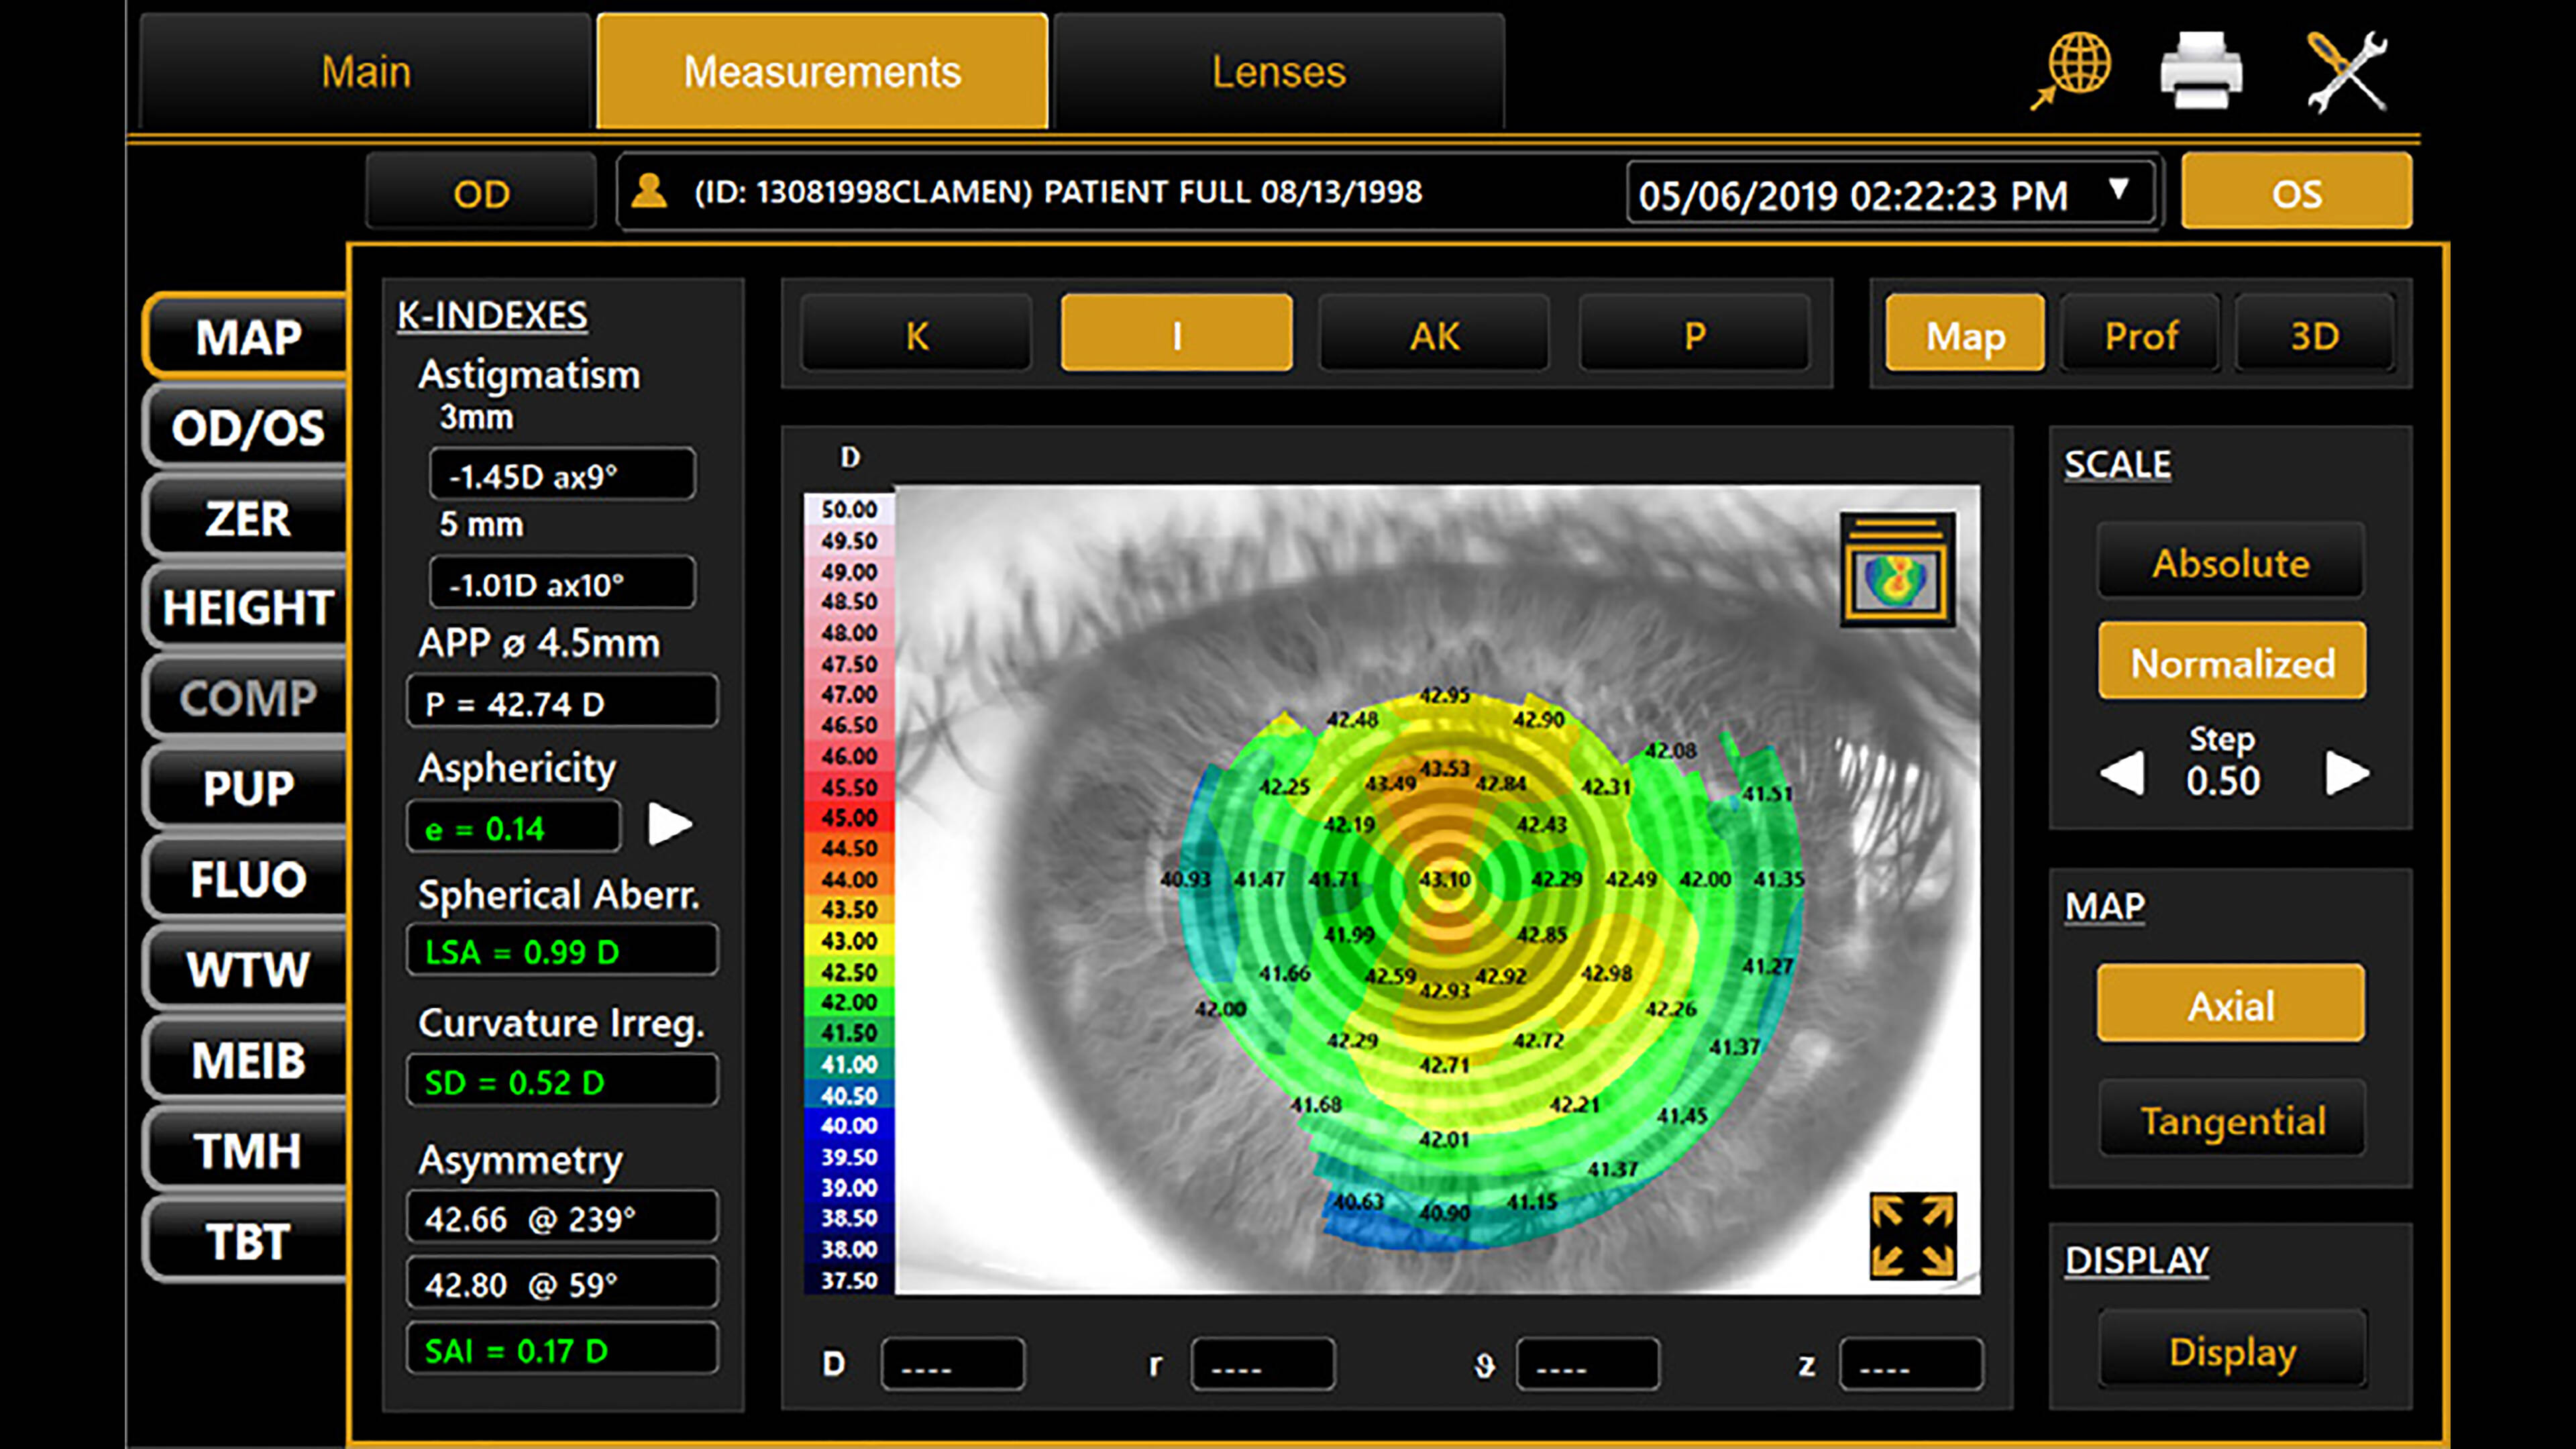The height and width of the screenshot is (1449, 2576).
Task: Switch to the Main tab
Action: pyautogui.click(x=366, y=71)
